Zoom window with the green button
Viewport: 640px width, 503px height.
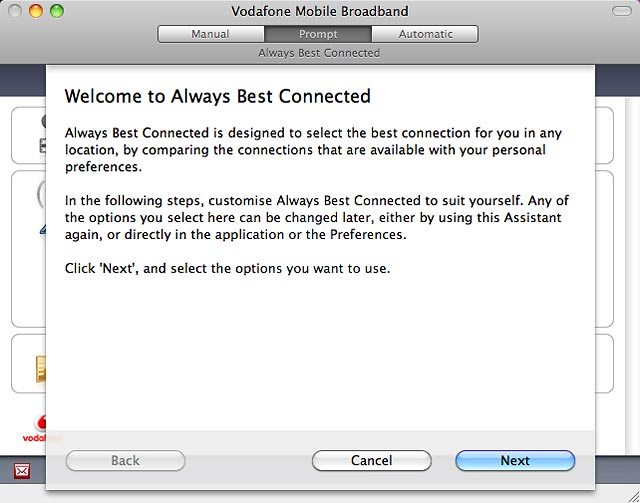coord(57,11)
